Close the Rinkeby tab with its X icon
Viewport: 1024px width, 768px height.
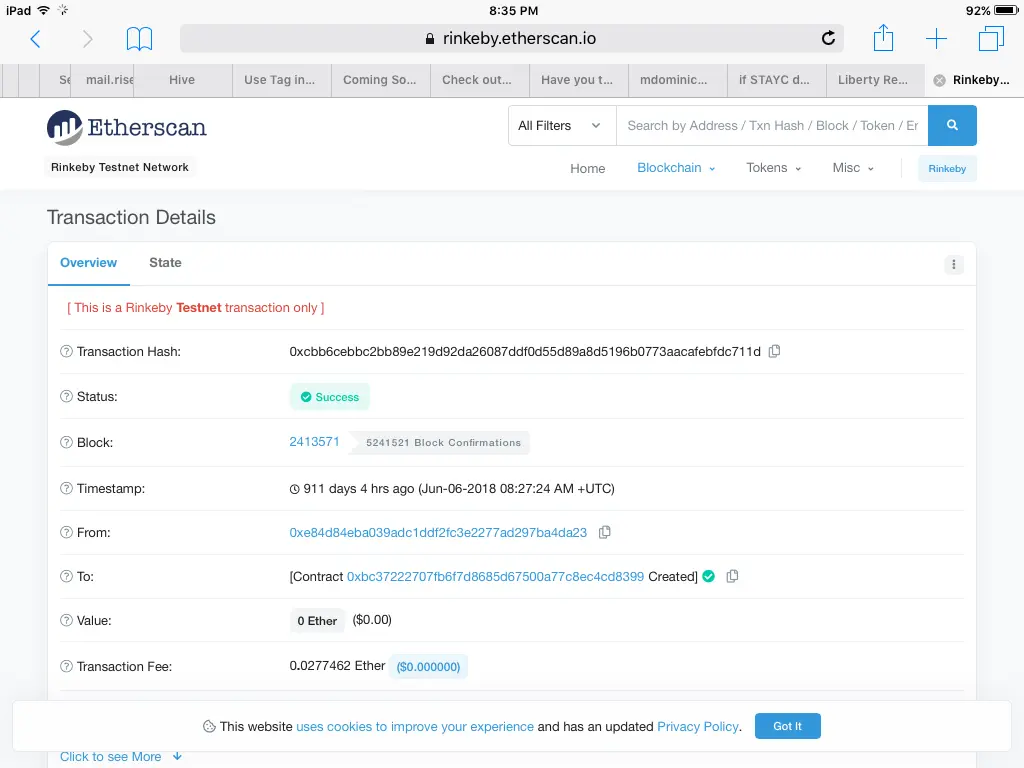(x=939, y=80)
